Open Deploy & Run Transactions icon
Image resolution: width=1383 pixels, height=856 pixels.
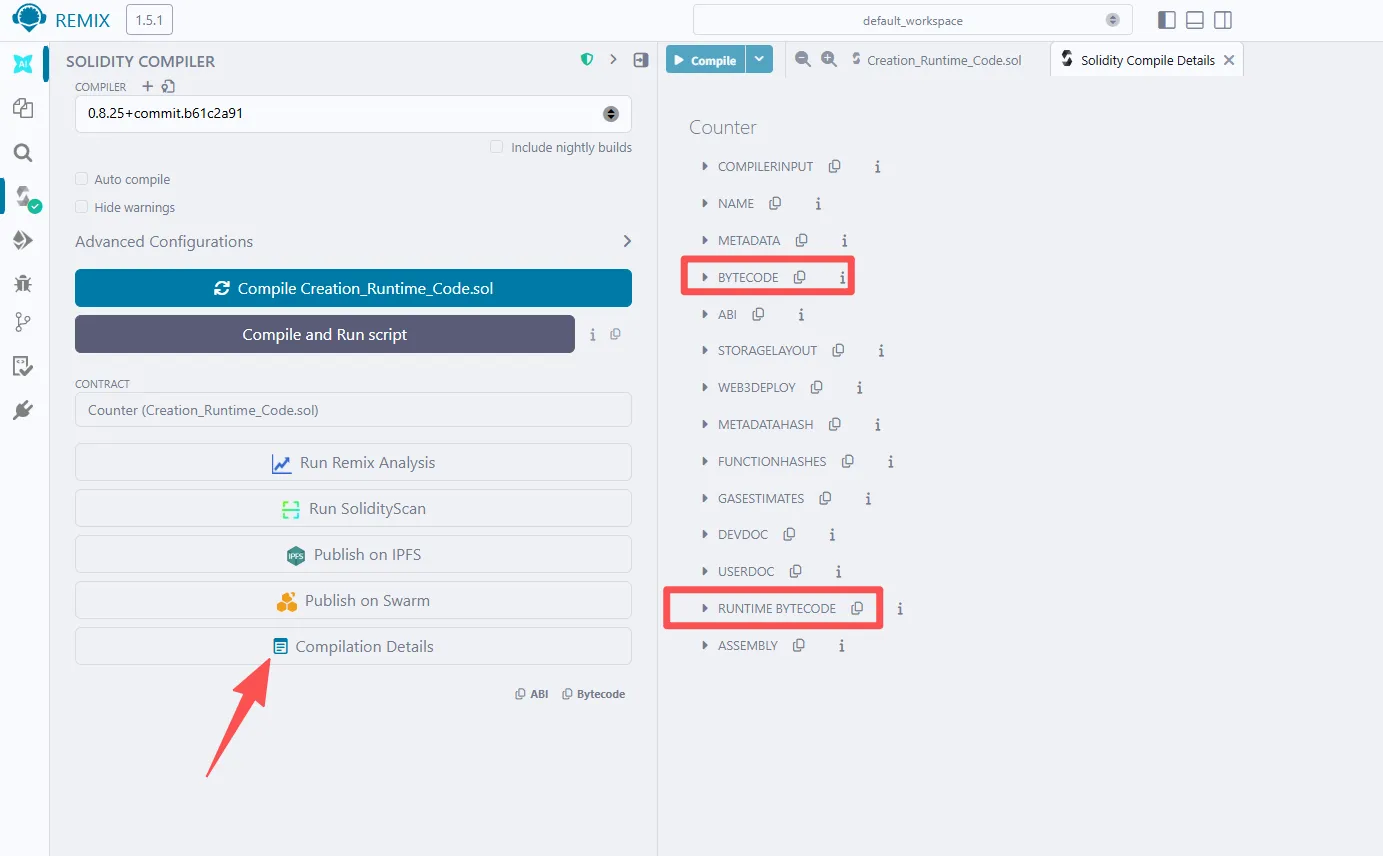pos(22,240)
